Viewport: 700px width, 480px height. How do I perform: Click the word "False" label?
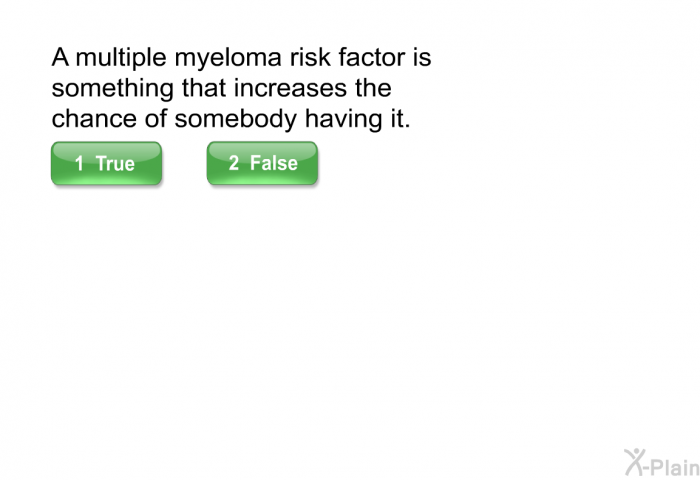273,163
